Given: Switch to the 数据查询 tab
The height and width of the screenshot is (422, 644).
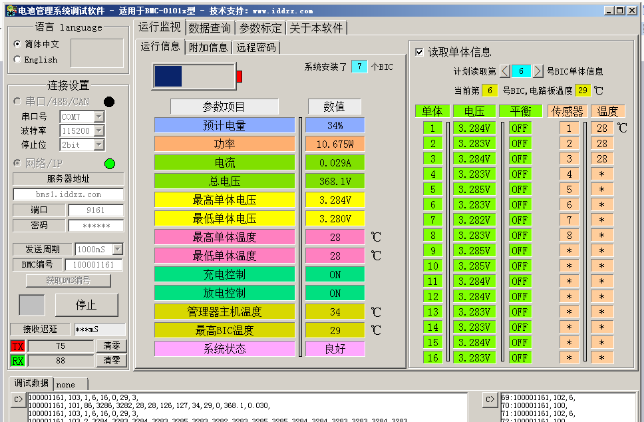Looking at the screenshot, I should point(210,28).
